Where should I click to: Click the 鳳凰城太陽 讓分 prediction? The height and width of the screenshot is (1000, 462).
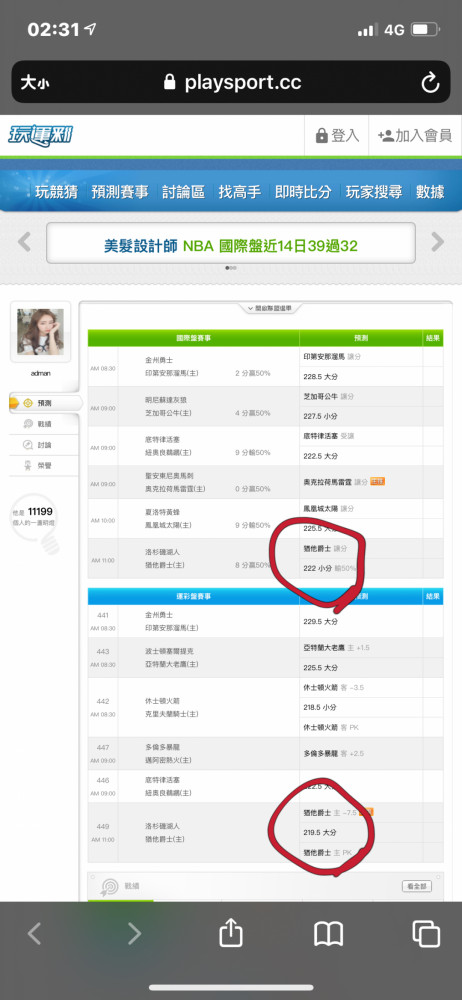pos(329,508)
